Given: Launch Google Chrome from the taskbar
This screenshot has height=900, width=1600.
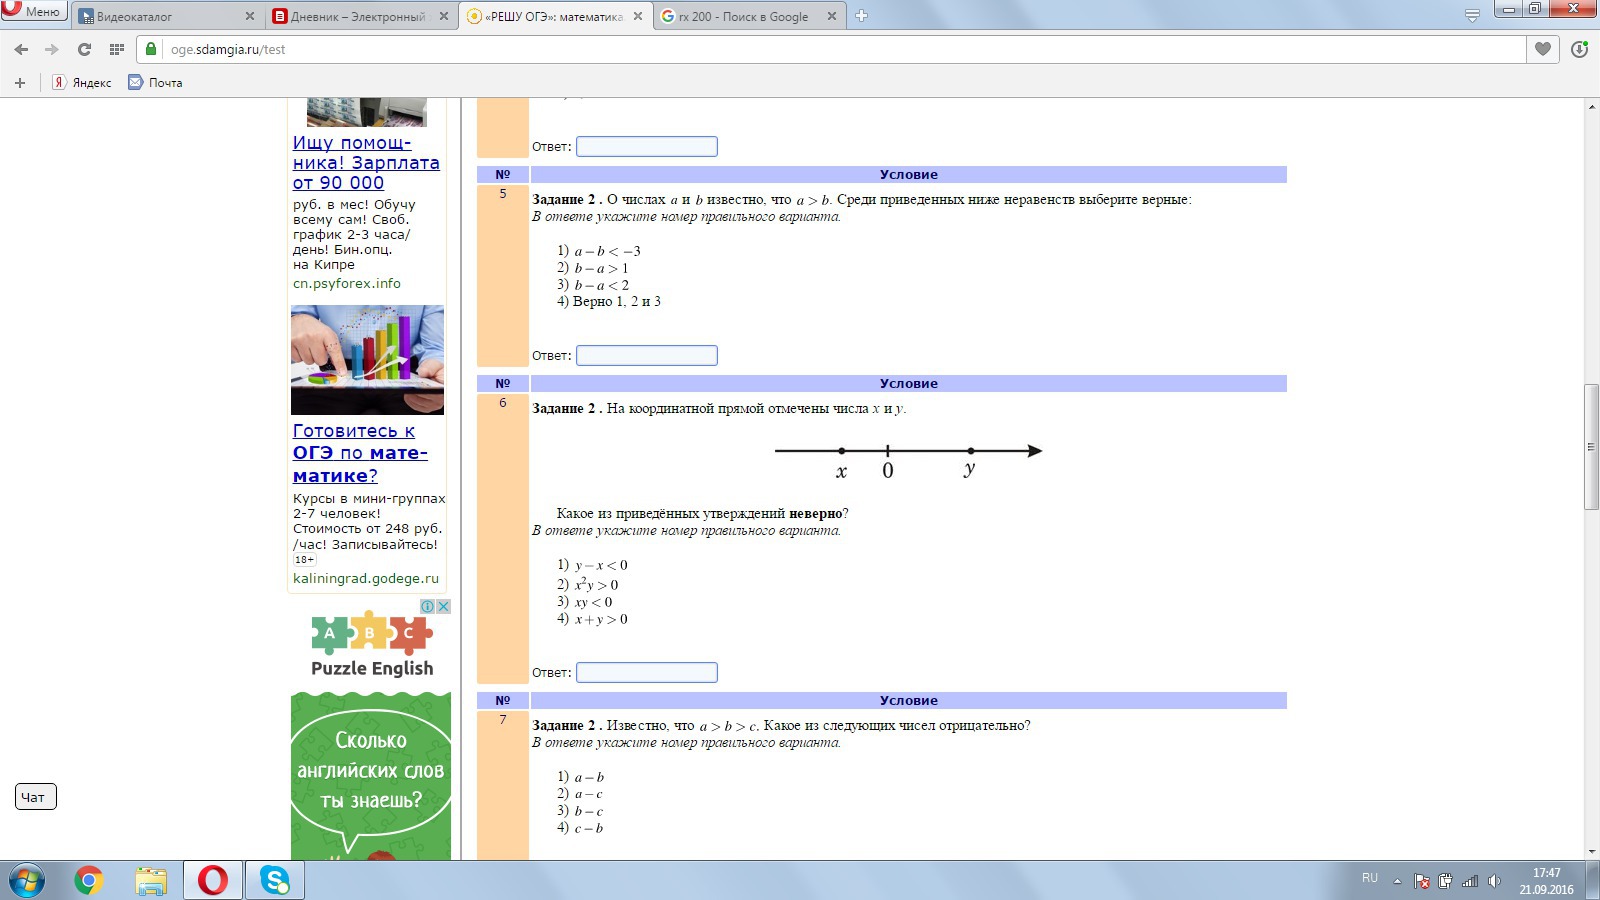Looking at the screenshot, I should pos(89,880).
